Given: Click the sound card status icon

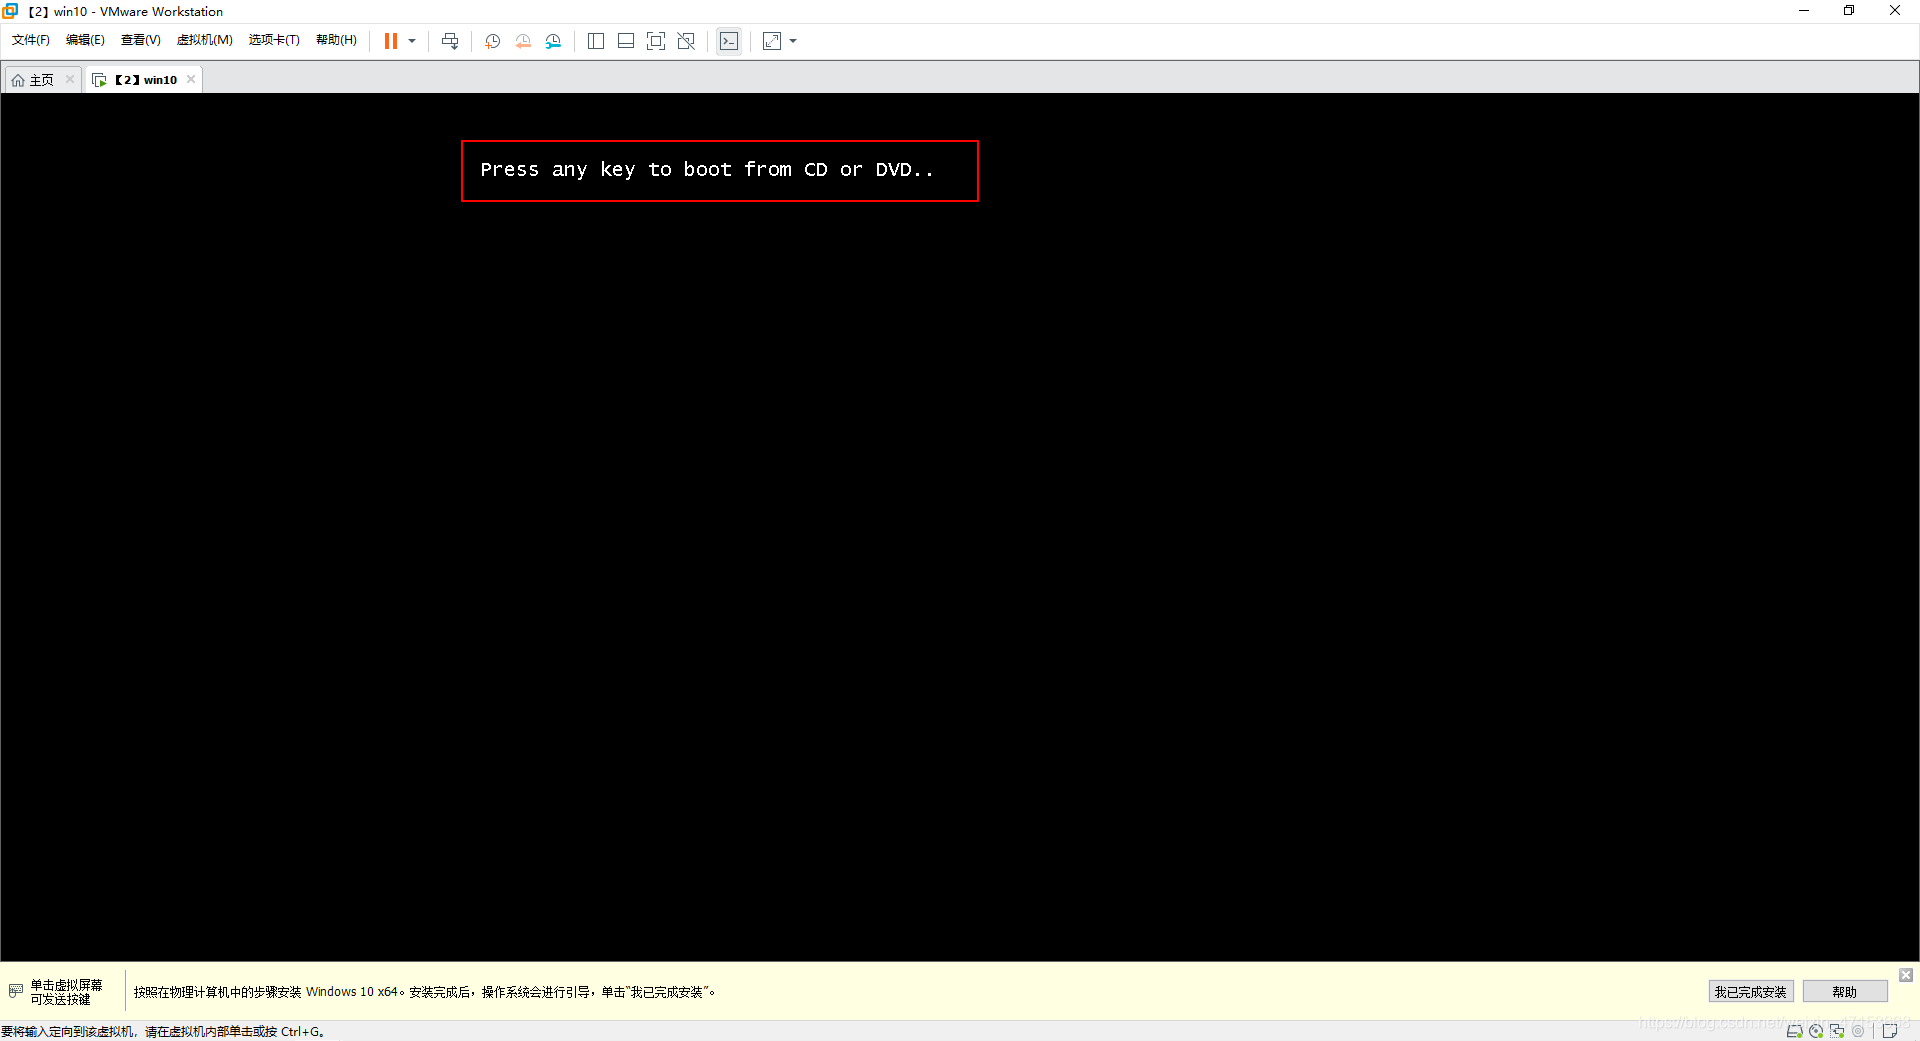Looking at the screenshot, I should [x=1858, y=1031].
